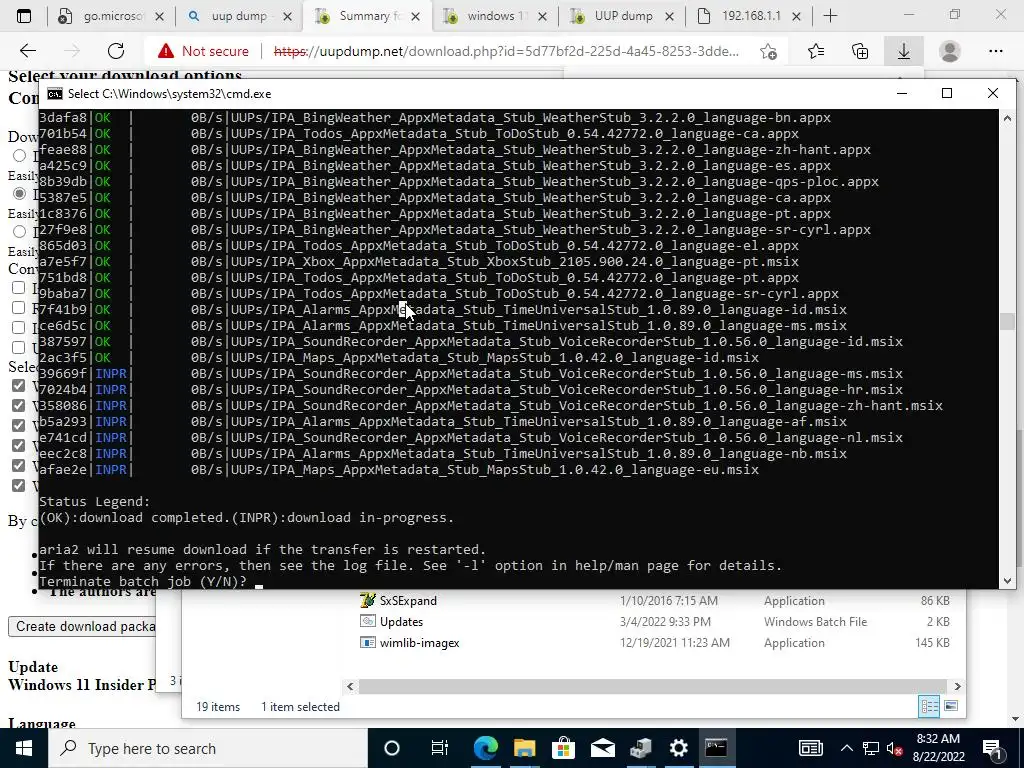Select the second, checked download radio button
The height and width of the screenshot is (768, 1024).
tap(20, 193)
